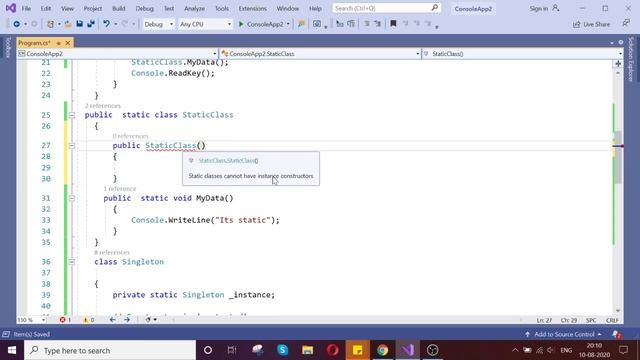Click the vertical scrollbar thumb in editor
The image size is (640, 360).
[618, 157]
